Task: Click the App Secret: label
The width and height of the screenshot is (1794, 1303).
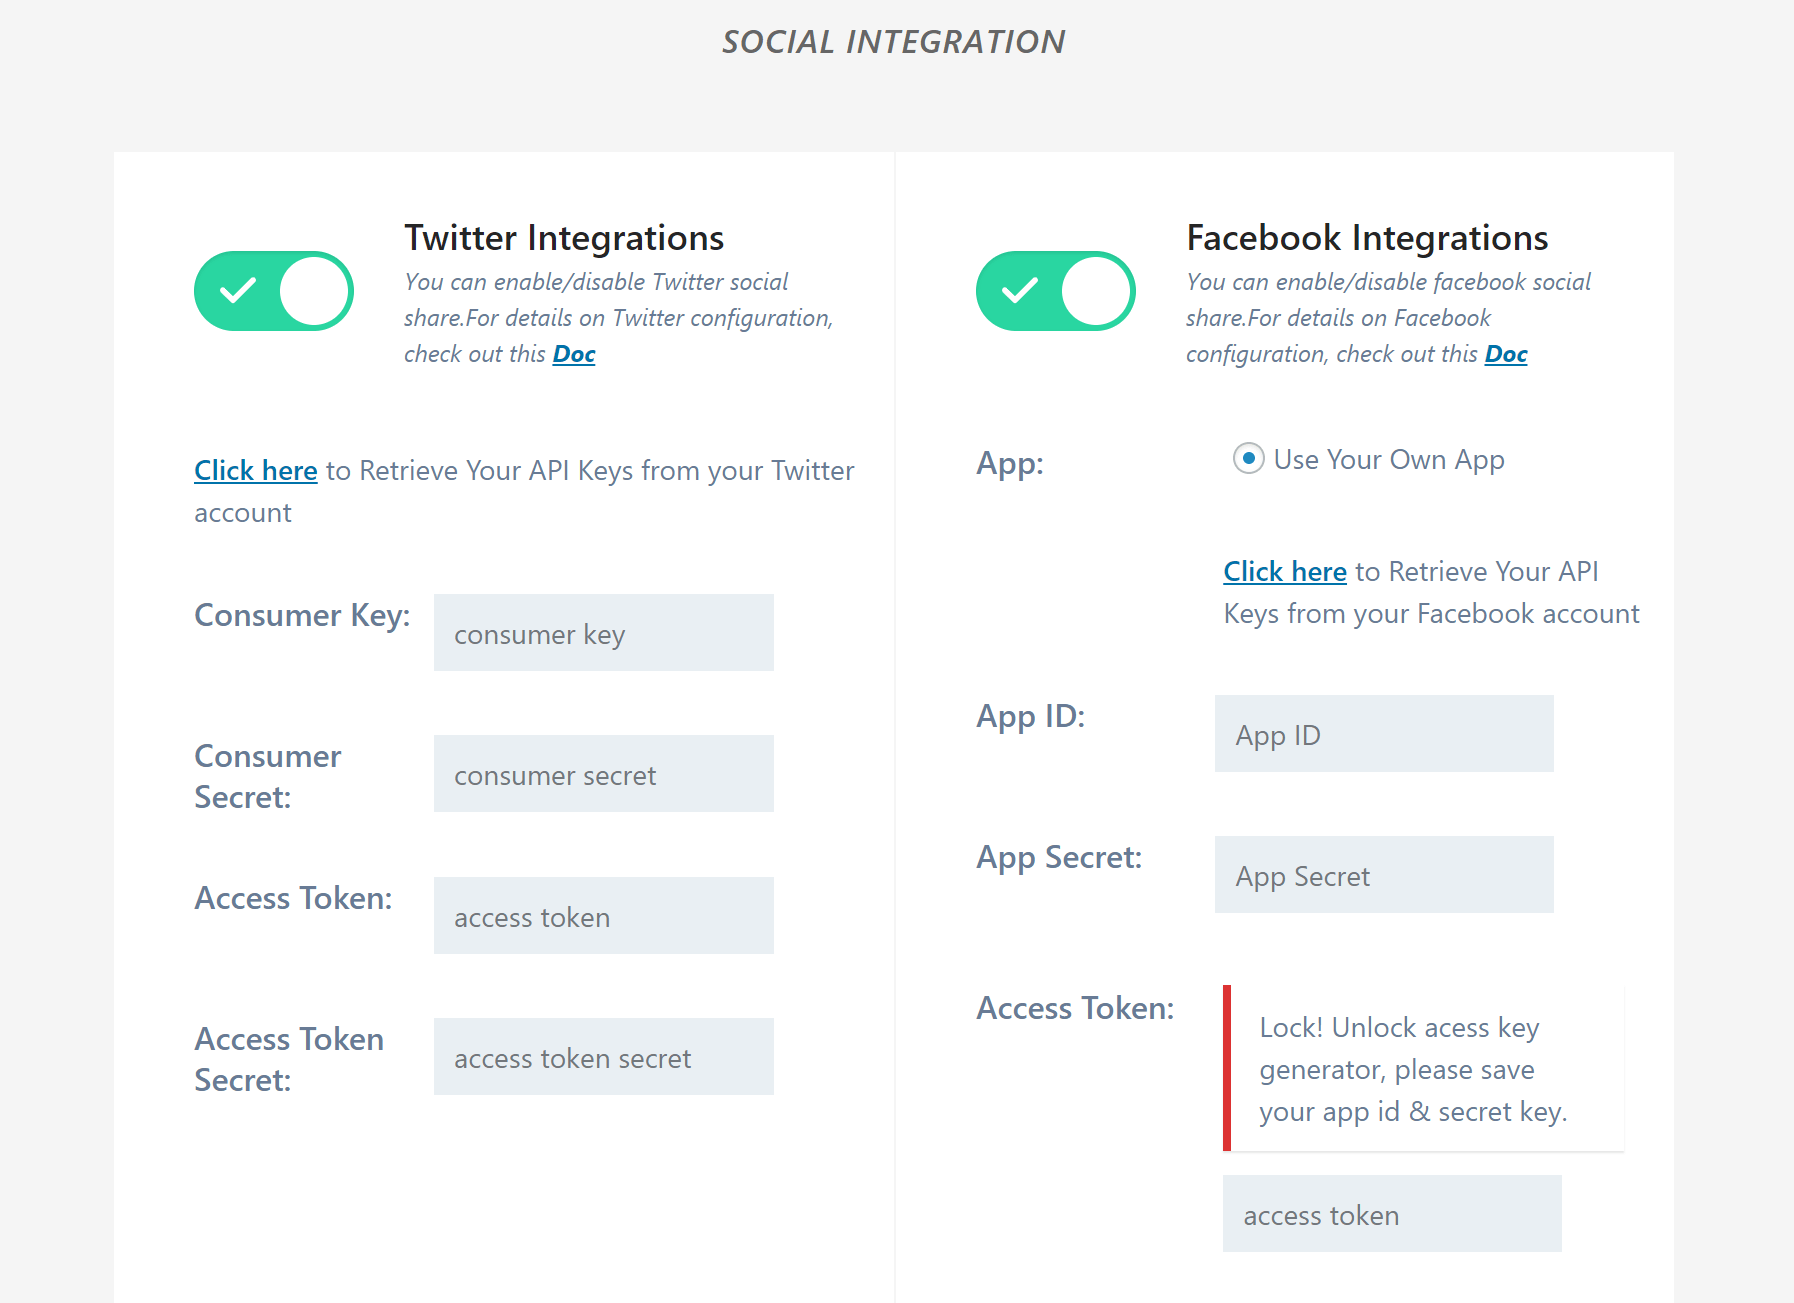Action: pyautogui.click(x=1059, y=857)
